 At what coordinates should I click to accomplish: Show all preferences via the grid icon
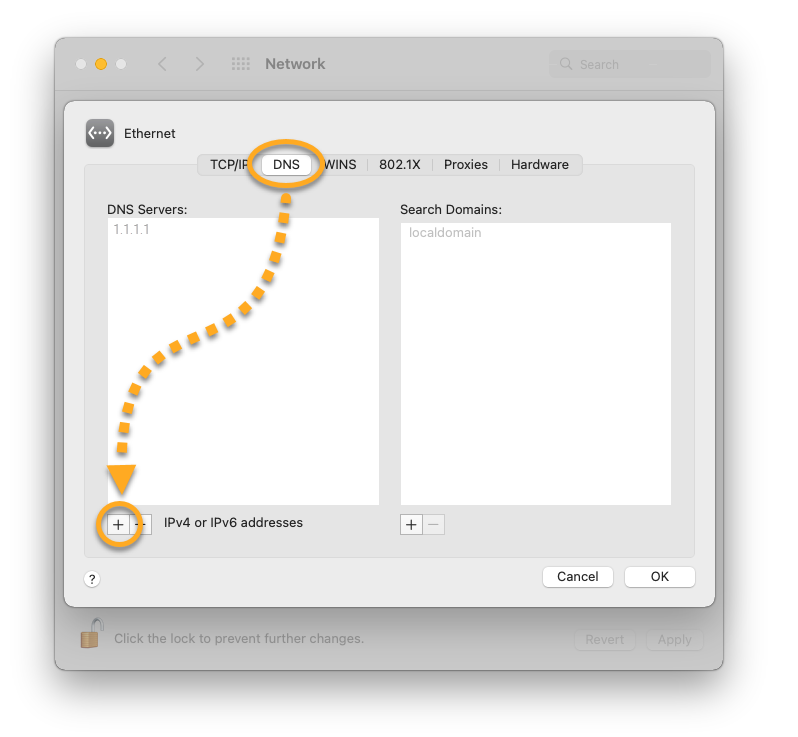[241, 64]
